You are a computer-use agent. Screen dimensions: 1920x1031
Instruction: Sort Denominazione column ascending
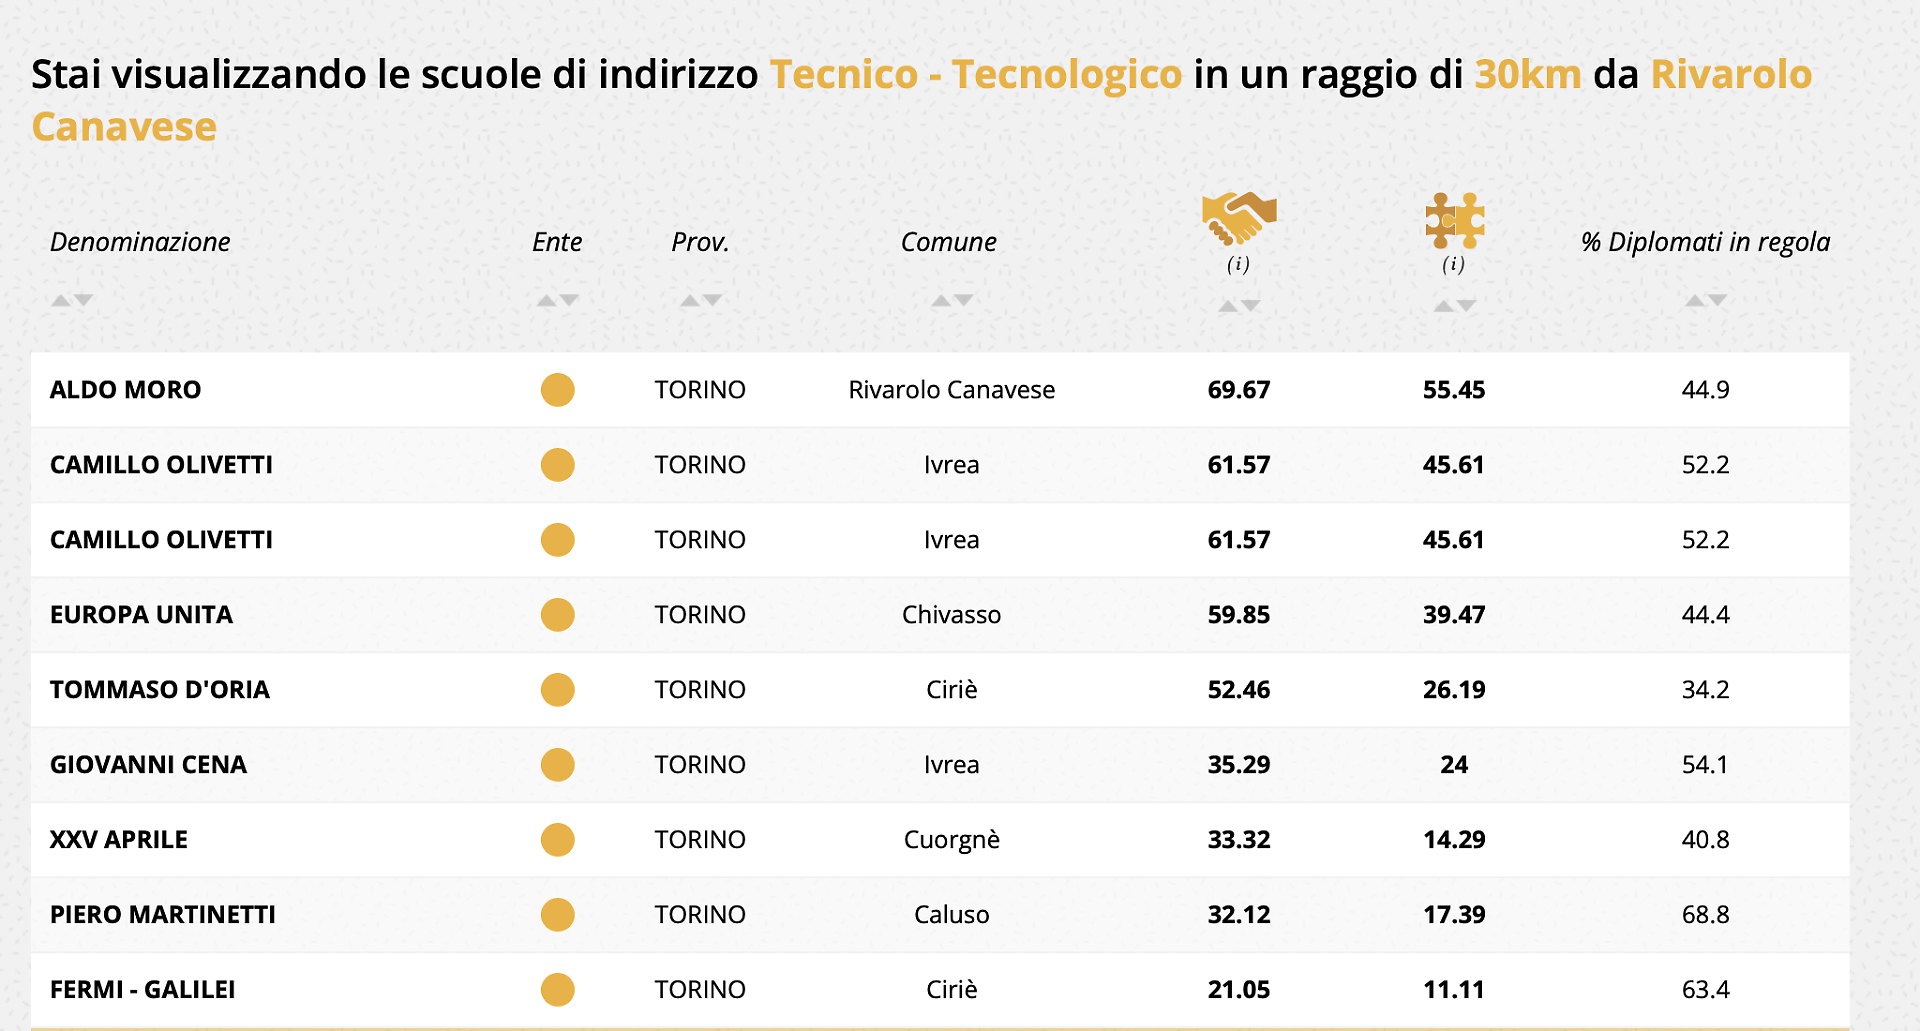click(61, 300)
